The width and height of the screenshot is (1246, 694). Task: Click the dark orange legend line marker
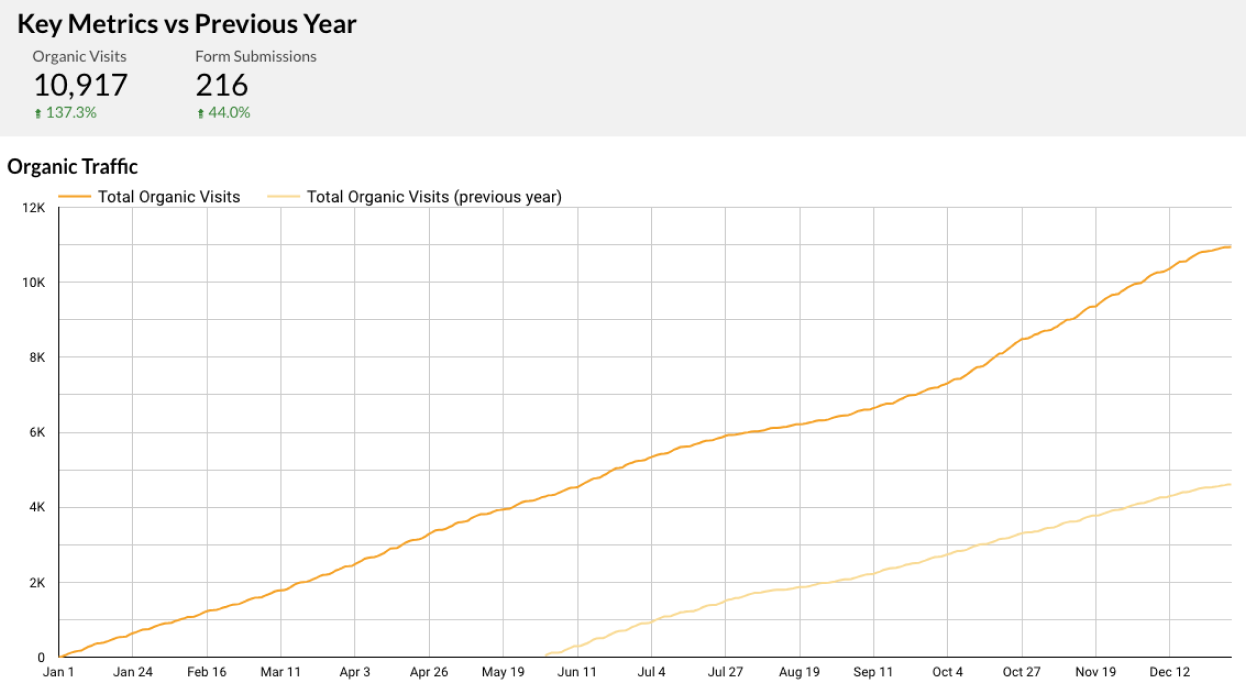point(75,197)
